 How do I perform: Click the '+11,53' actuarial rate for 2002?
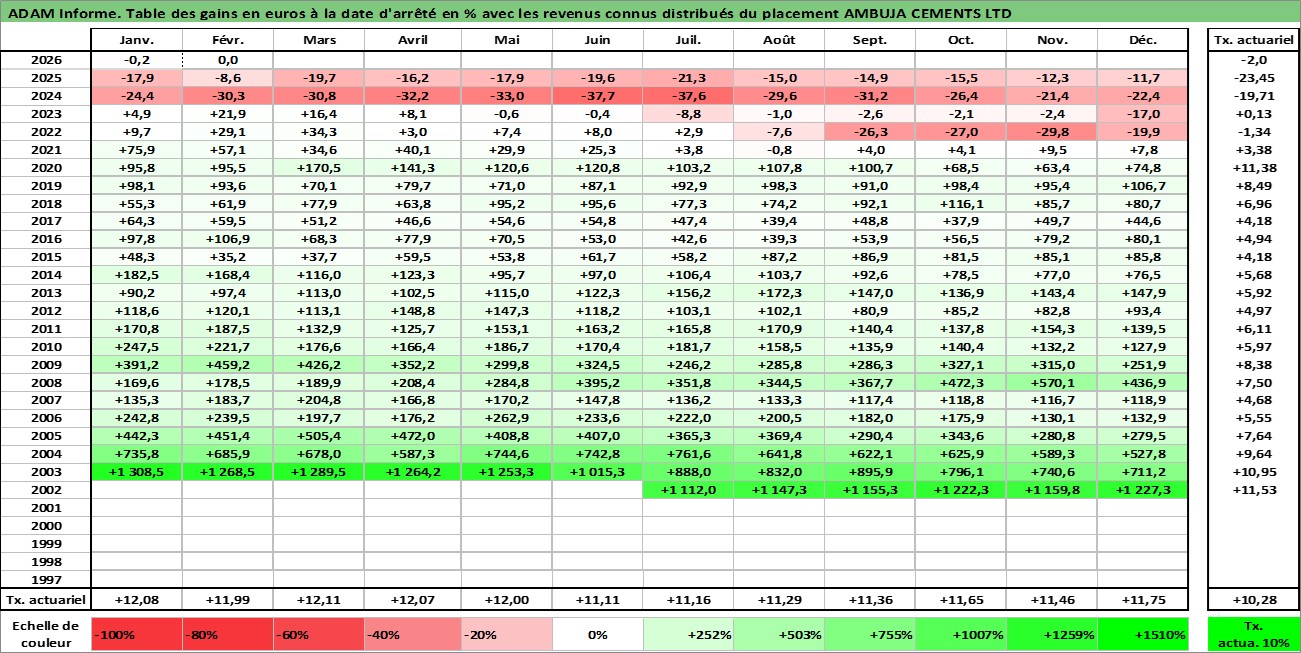(x=1254, y=490)
